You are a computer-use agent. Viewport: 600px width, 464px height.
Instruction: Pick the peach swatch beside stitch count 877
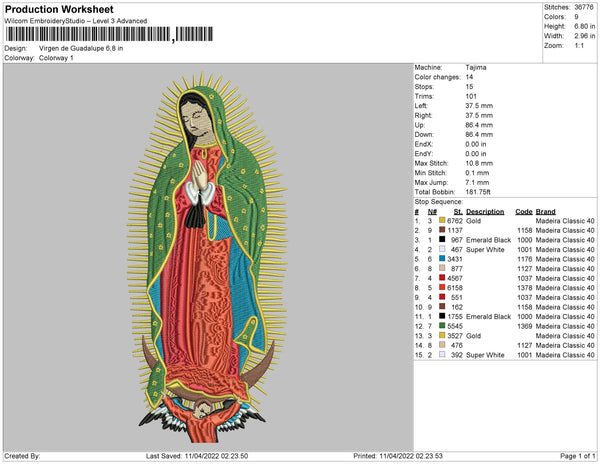(442, 268)
